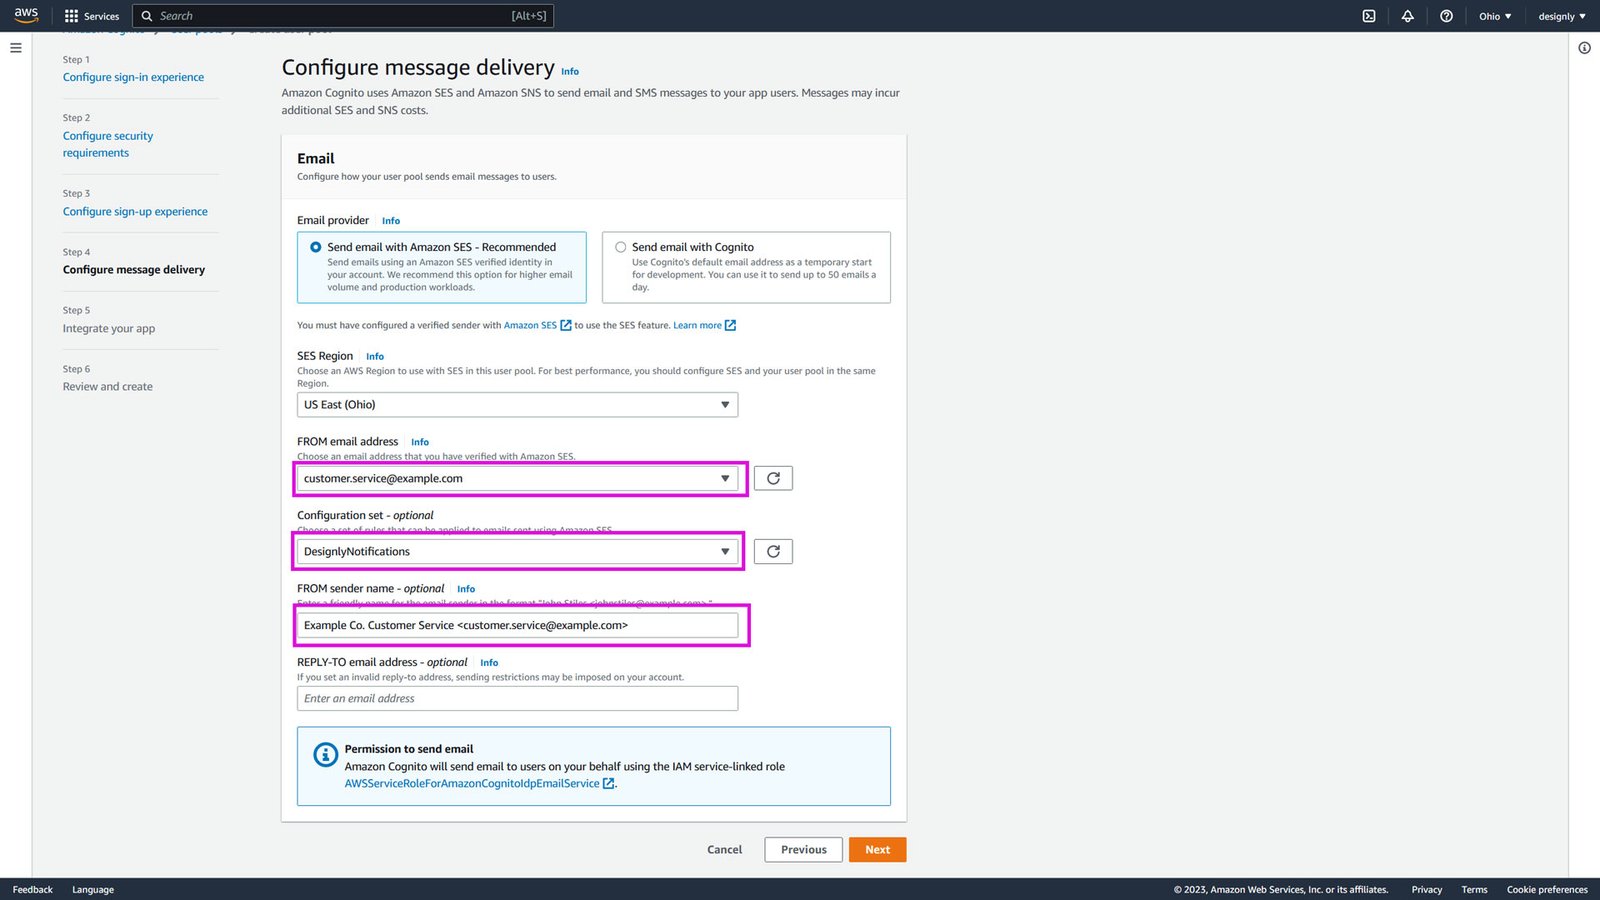Open the AWS help icon
This screenshot has height=900, width=1600.
[x=1445, y=15]
